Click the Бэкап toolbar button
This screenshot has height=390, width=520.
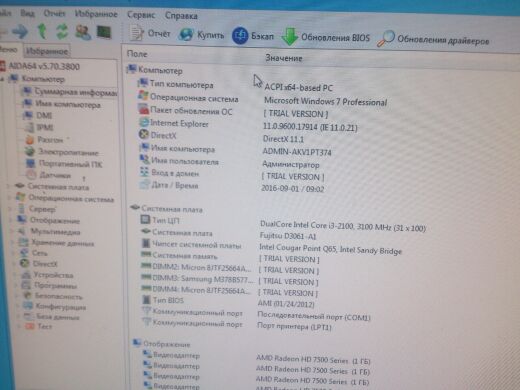coord(253,35)
